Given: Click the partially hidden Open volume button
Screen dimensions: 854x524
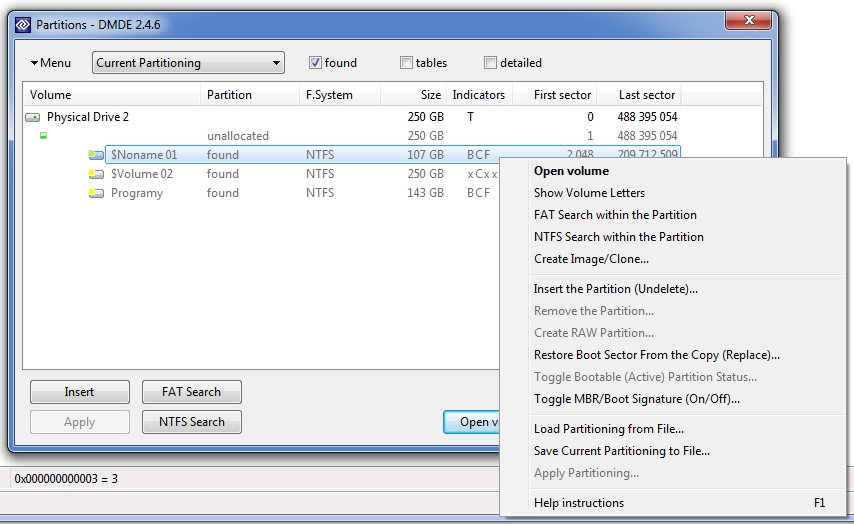Looking at the screenshot, I should [472, 422].
